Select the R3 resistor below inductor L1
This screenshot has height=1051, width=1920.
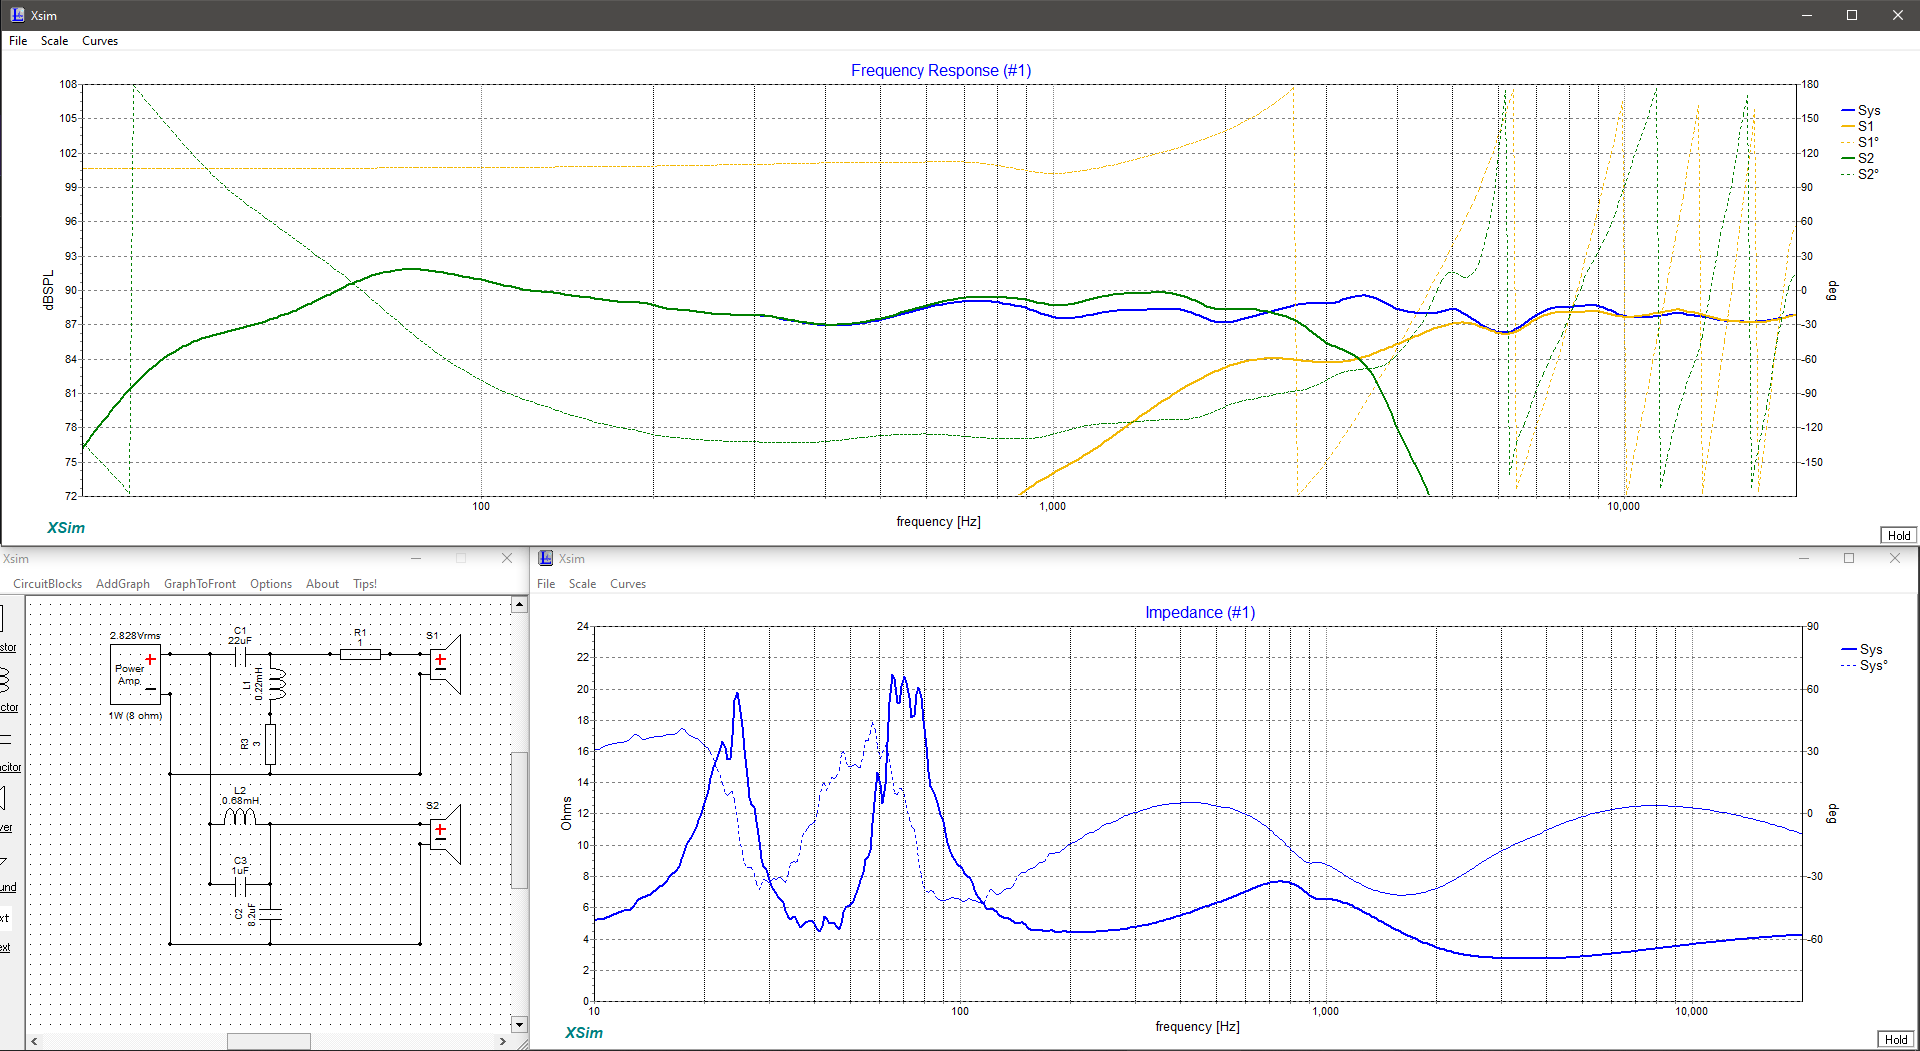[270, 744]
